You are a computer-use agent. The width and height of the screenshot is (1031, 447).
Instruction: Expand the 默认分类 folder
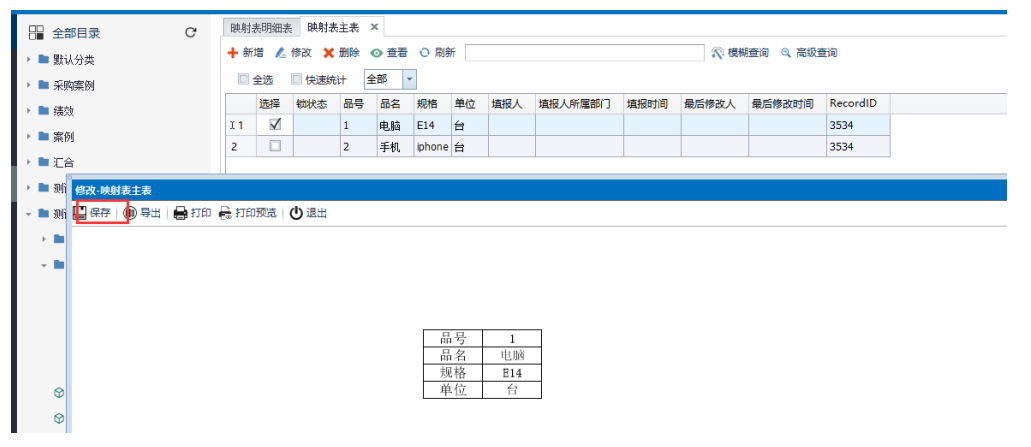[29, 59]
